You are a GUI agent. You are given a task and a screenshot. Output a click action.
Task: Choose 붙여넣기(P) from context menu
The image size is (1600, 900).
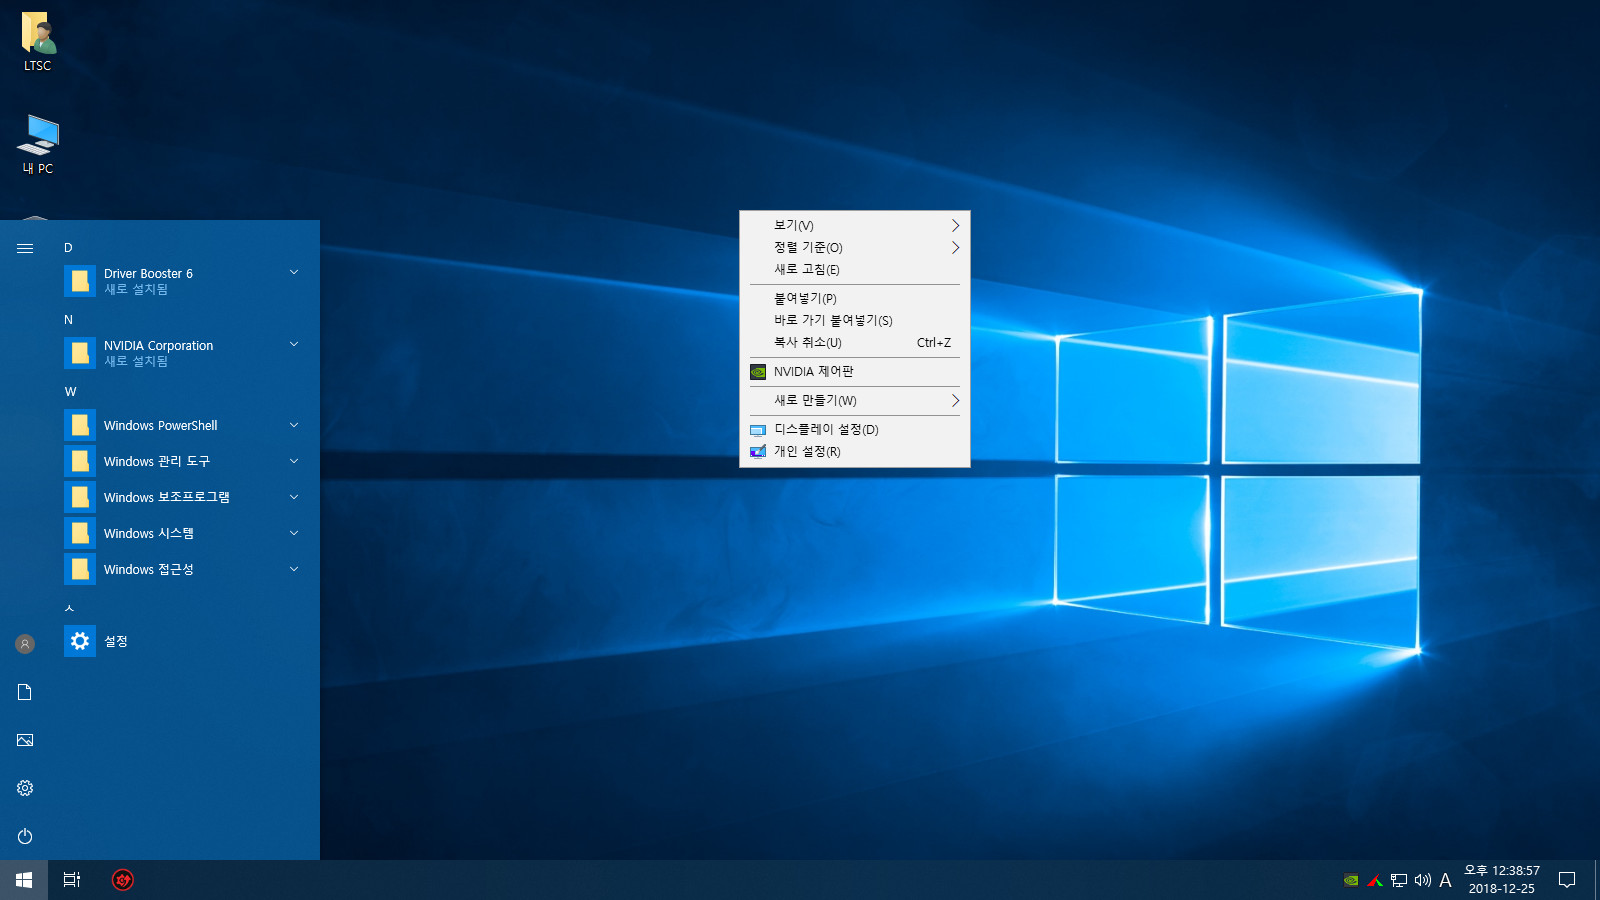click(x=855, y=299)
